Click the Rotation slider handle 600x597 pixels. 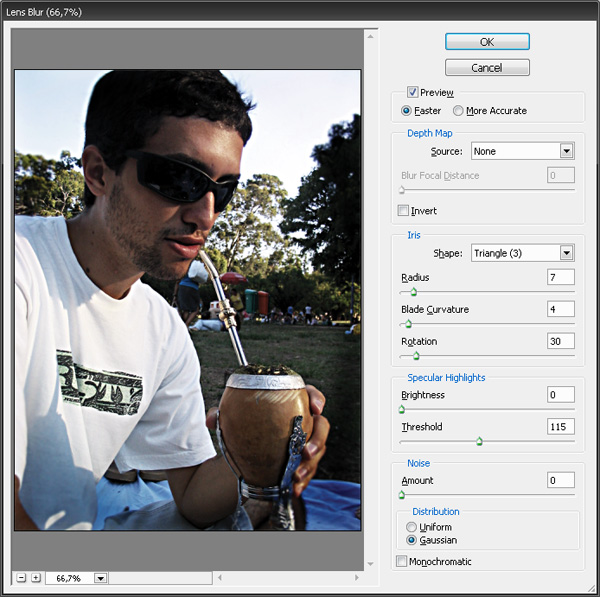coord(416,356)
